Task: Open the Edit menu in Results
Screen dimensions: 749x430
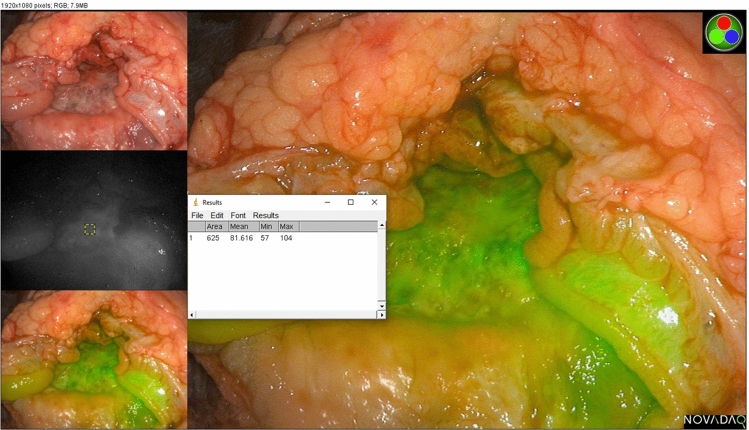Action: click(x=216, y=215)
